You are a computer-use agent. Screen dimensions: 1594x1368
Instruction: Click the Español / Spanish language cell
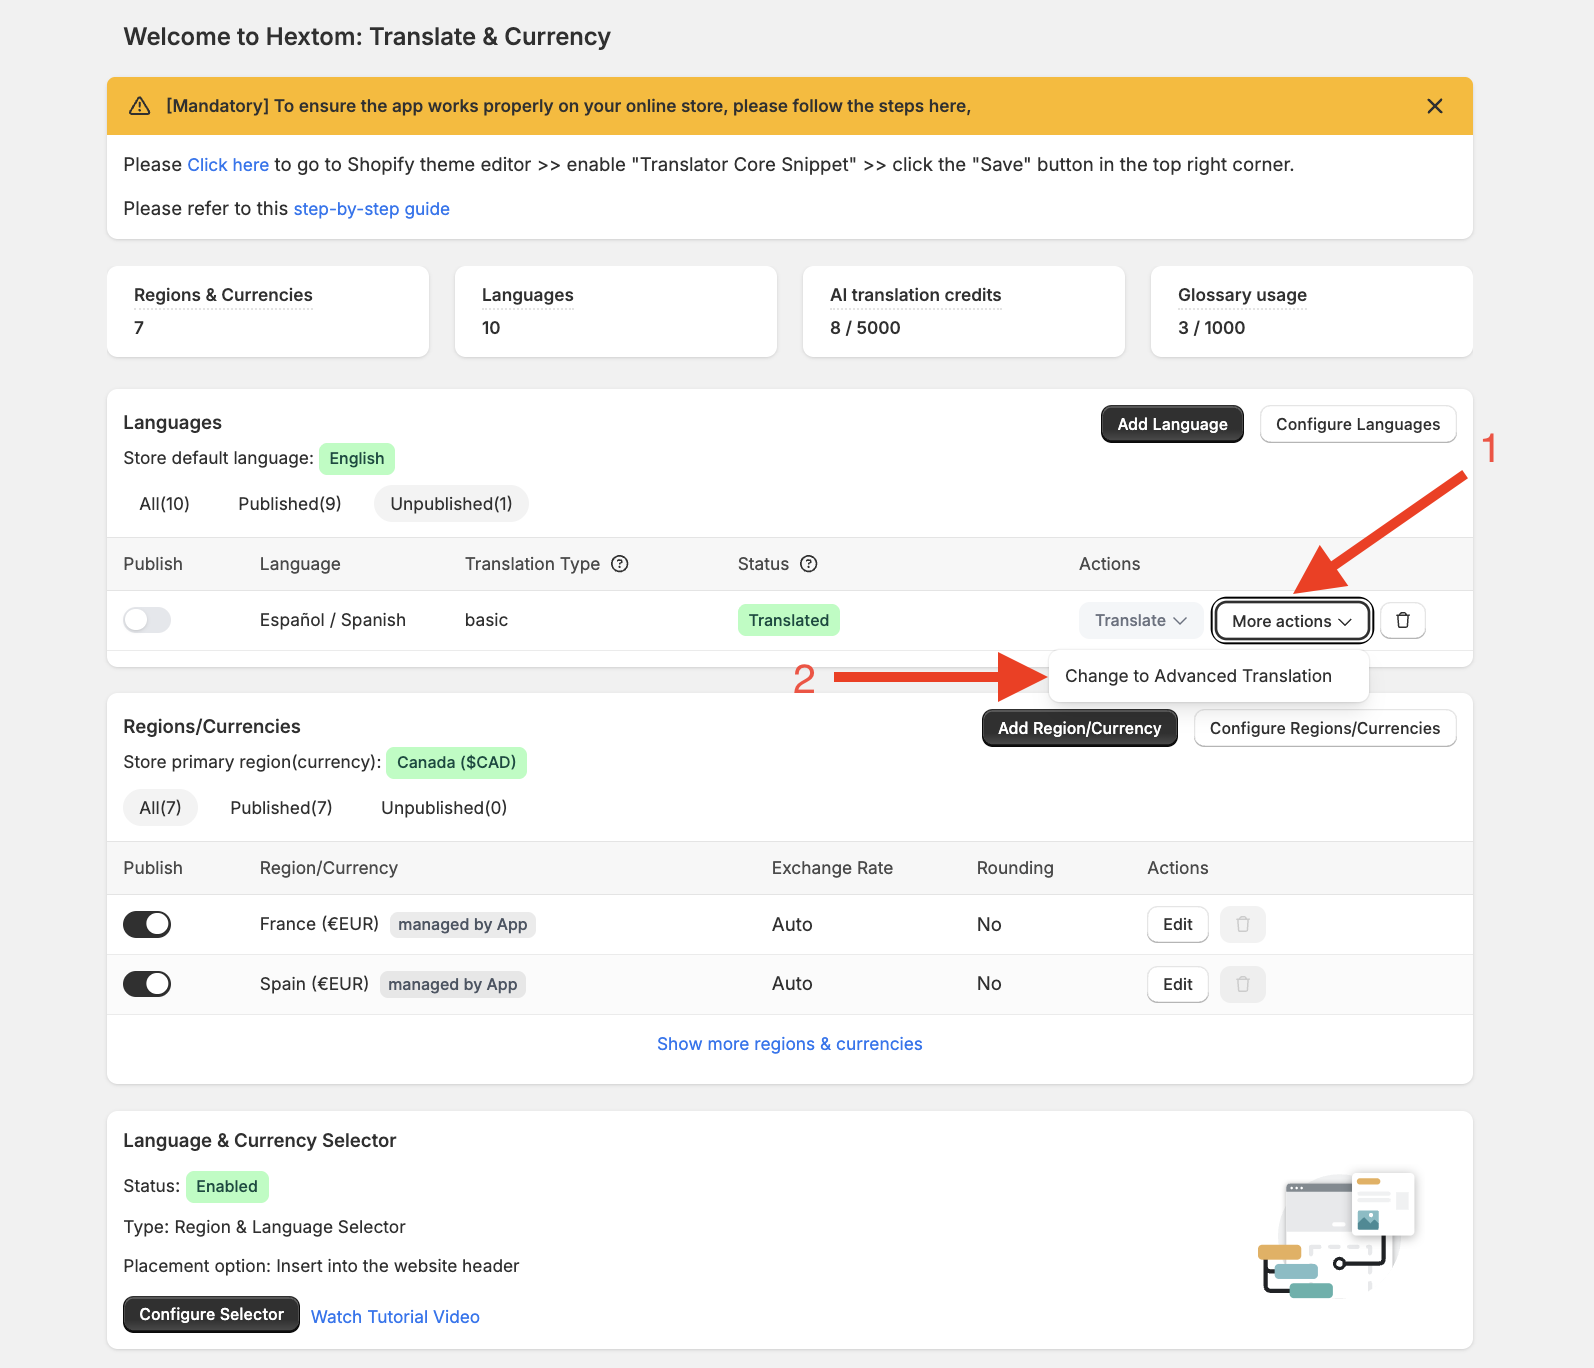click(333, 620)
